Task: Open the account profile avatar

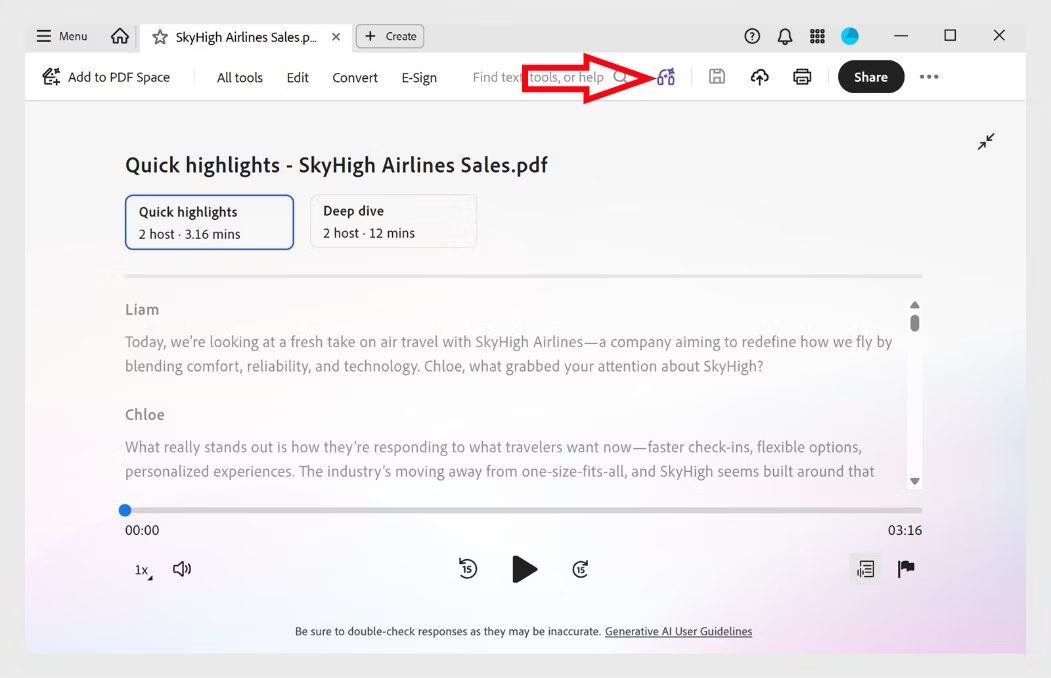Action: 850,36
